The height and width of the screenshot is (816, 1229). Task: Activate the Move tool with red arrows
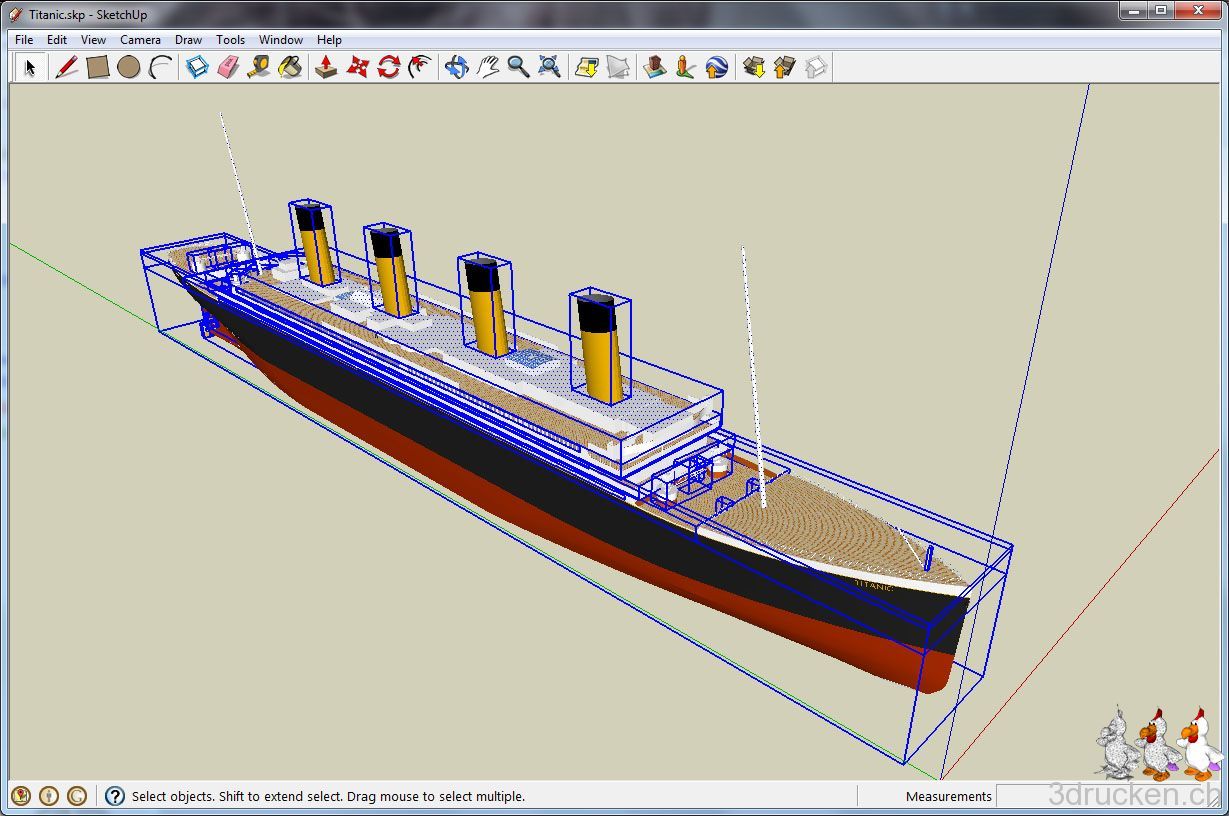click(358, 67)
